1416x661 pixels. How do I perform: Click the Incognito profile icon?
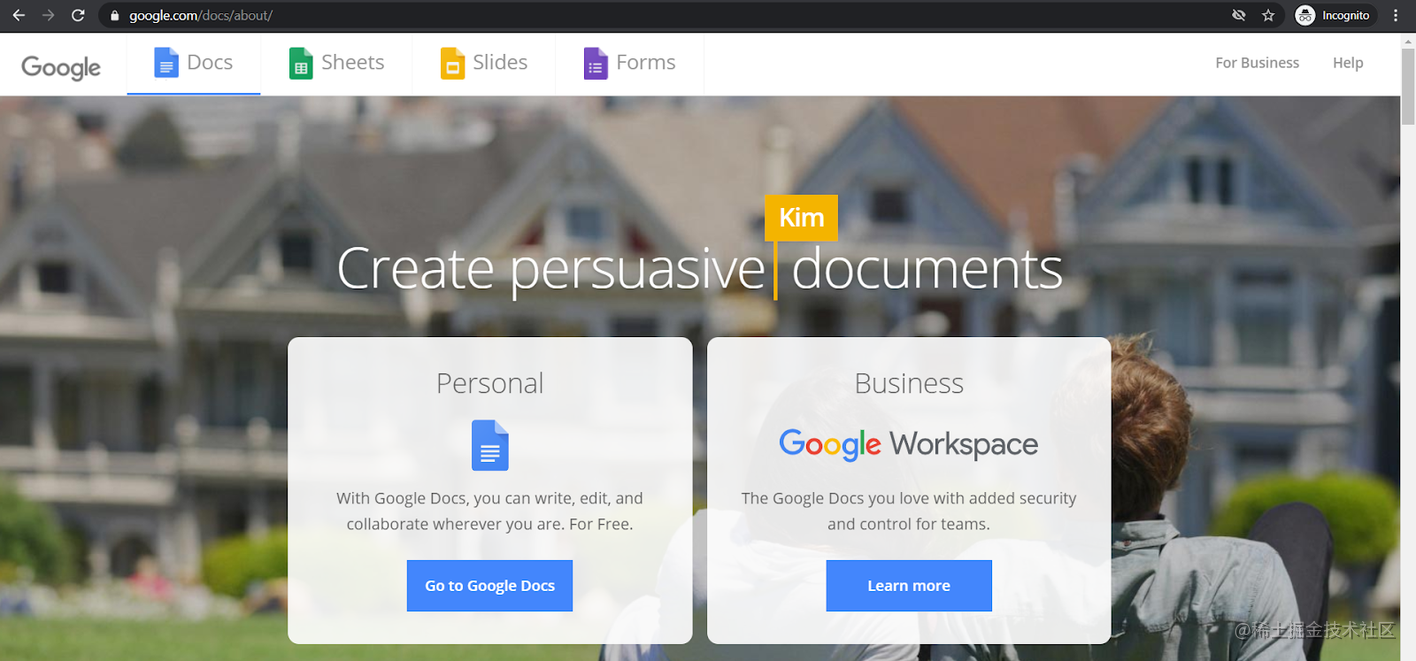point(1305,15)
